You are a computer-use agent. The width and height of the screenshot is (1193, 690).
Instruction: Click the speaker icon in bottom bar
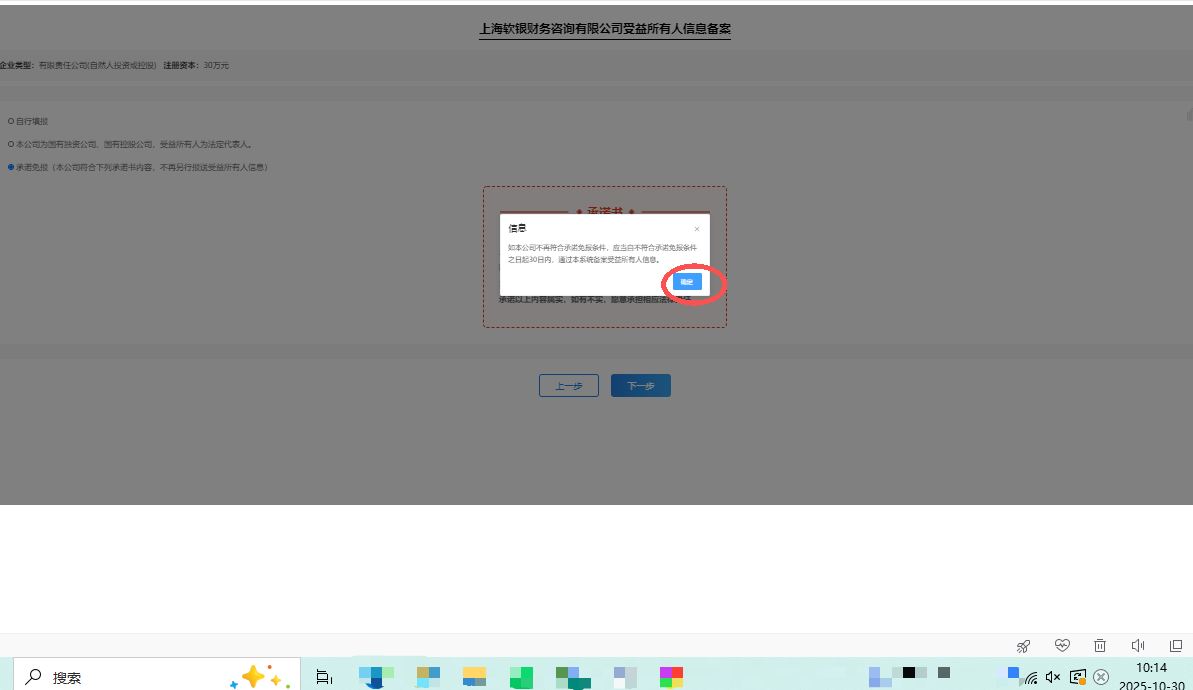[1138, 646]
